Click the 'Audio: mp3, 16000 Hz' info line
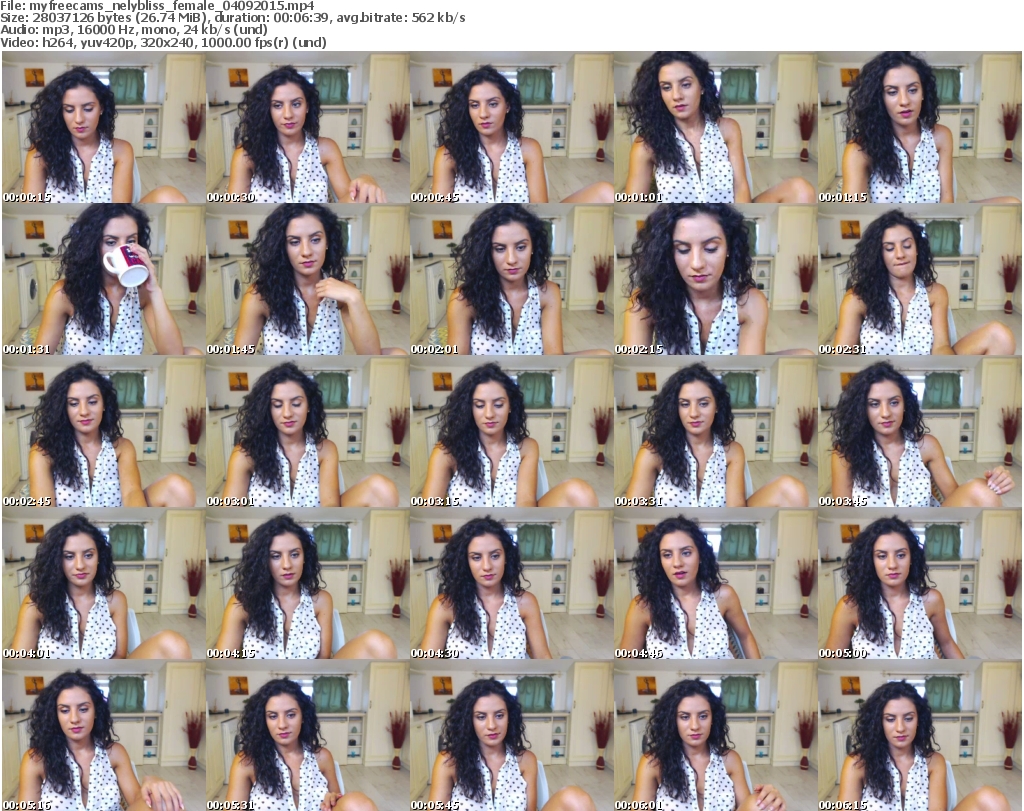This screenshot has height=811, width=1024. (134, 30)
